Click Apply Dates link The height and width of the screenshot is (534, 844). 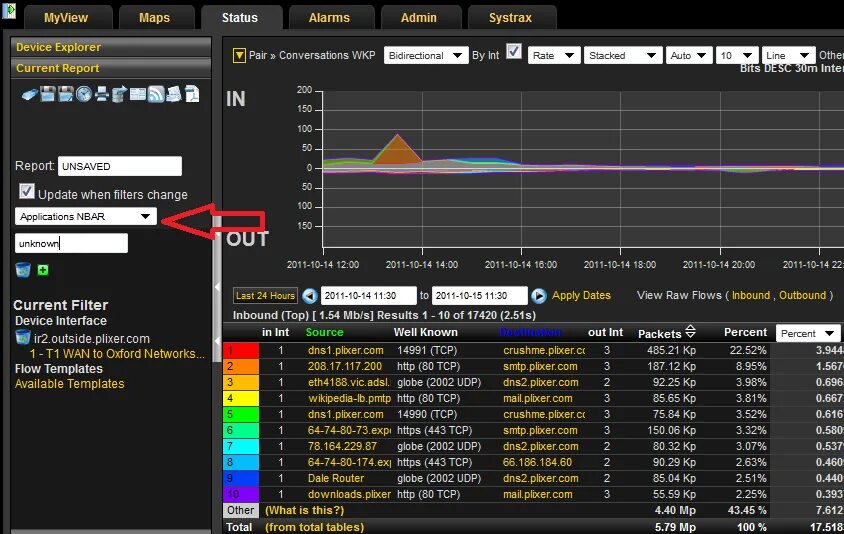pos(581,295)
